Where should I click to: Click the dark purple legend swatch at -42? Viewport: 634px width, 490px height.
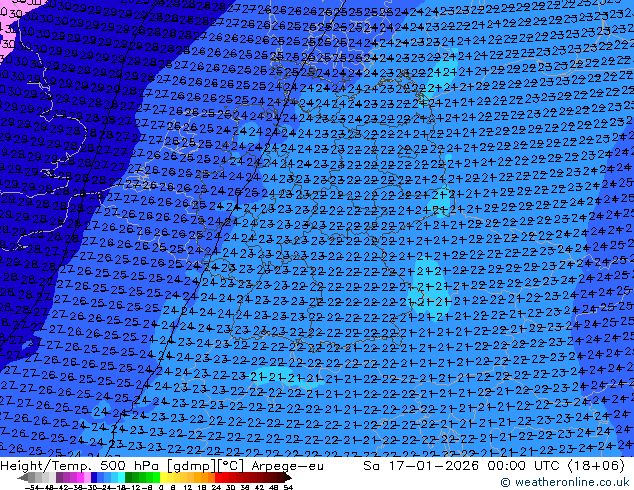click(59, 477)
